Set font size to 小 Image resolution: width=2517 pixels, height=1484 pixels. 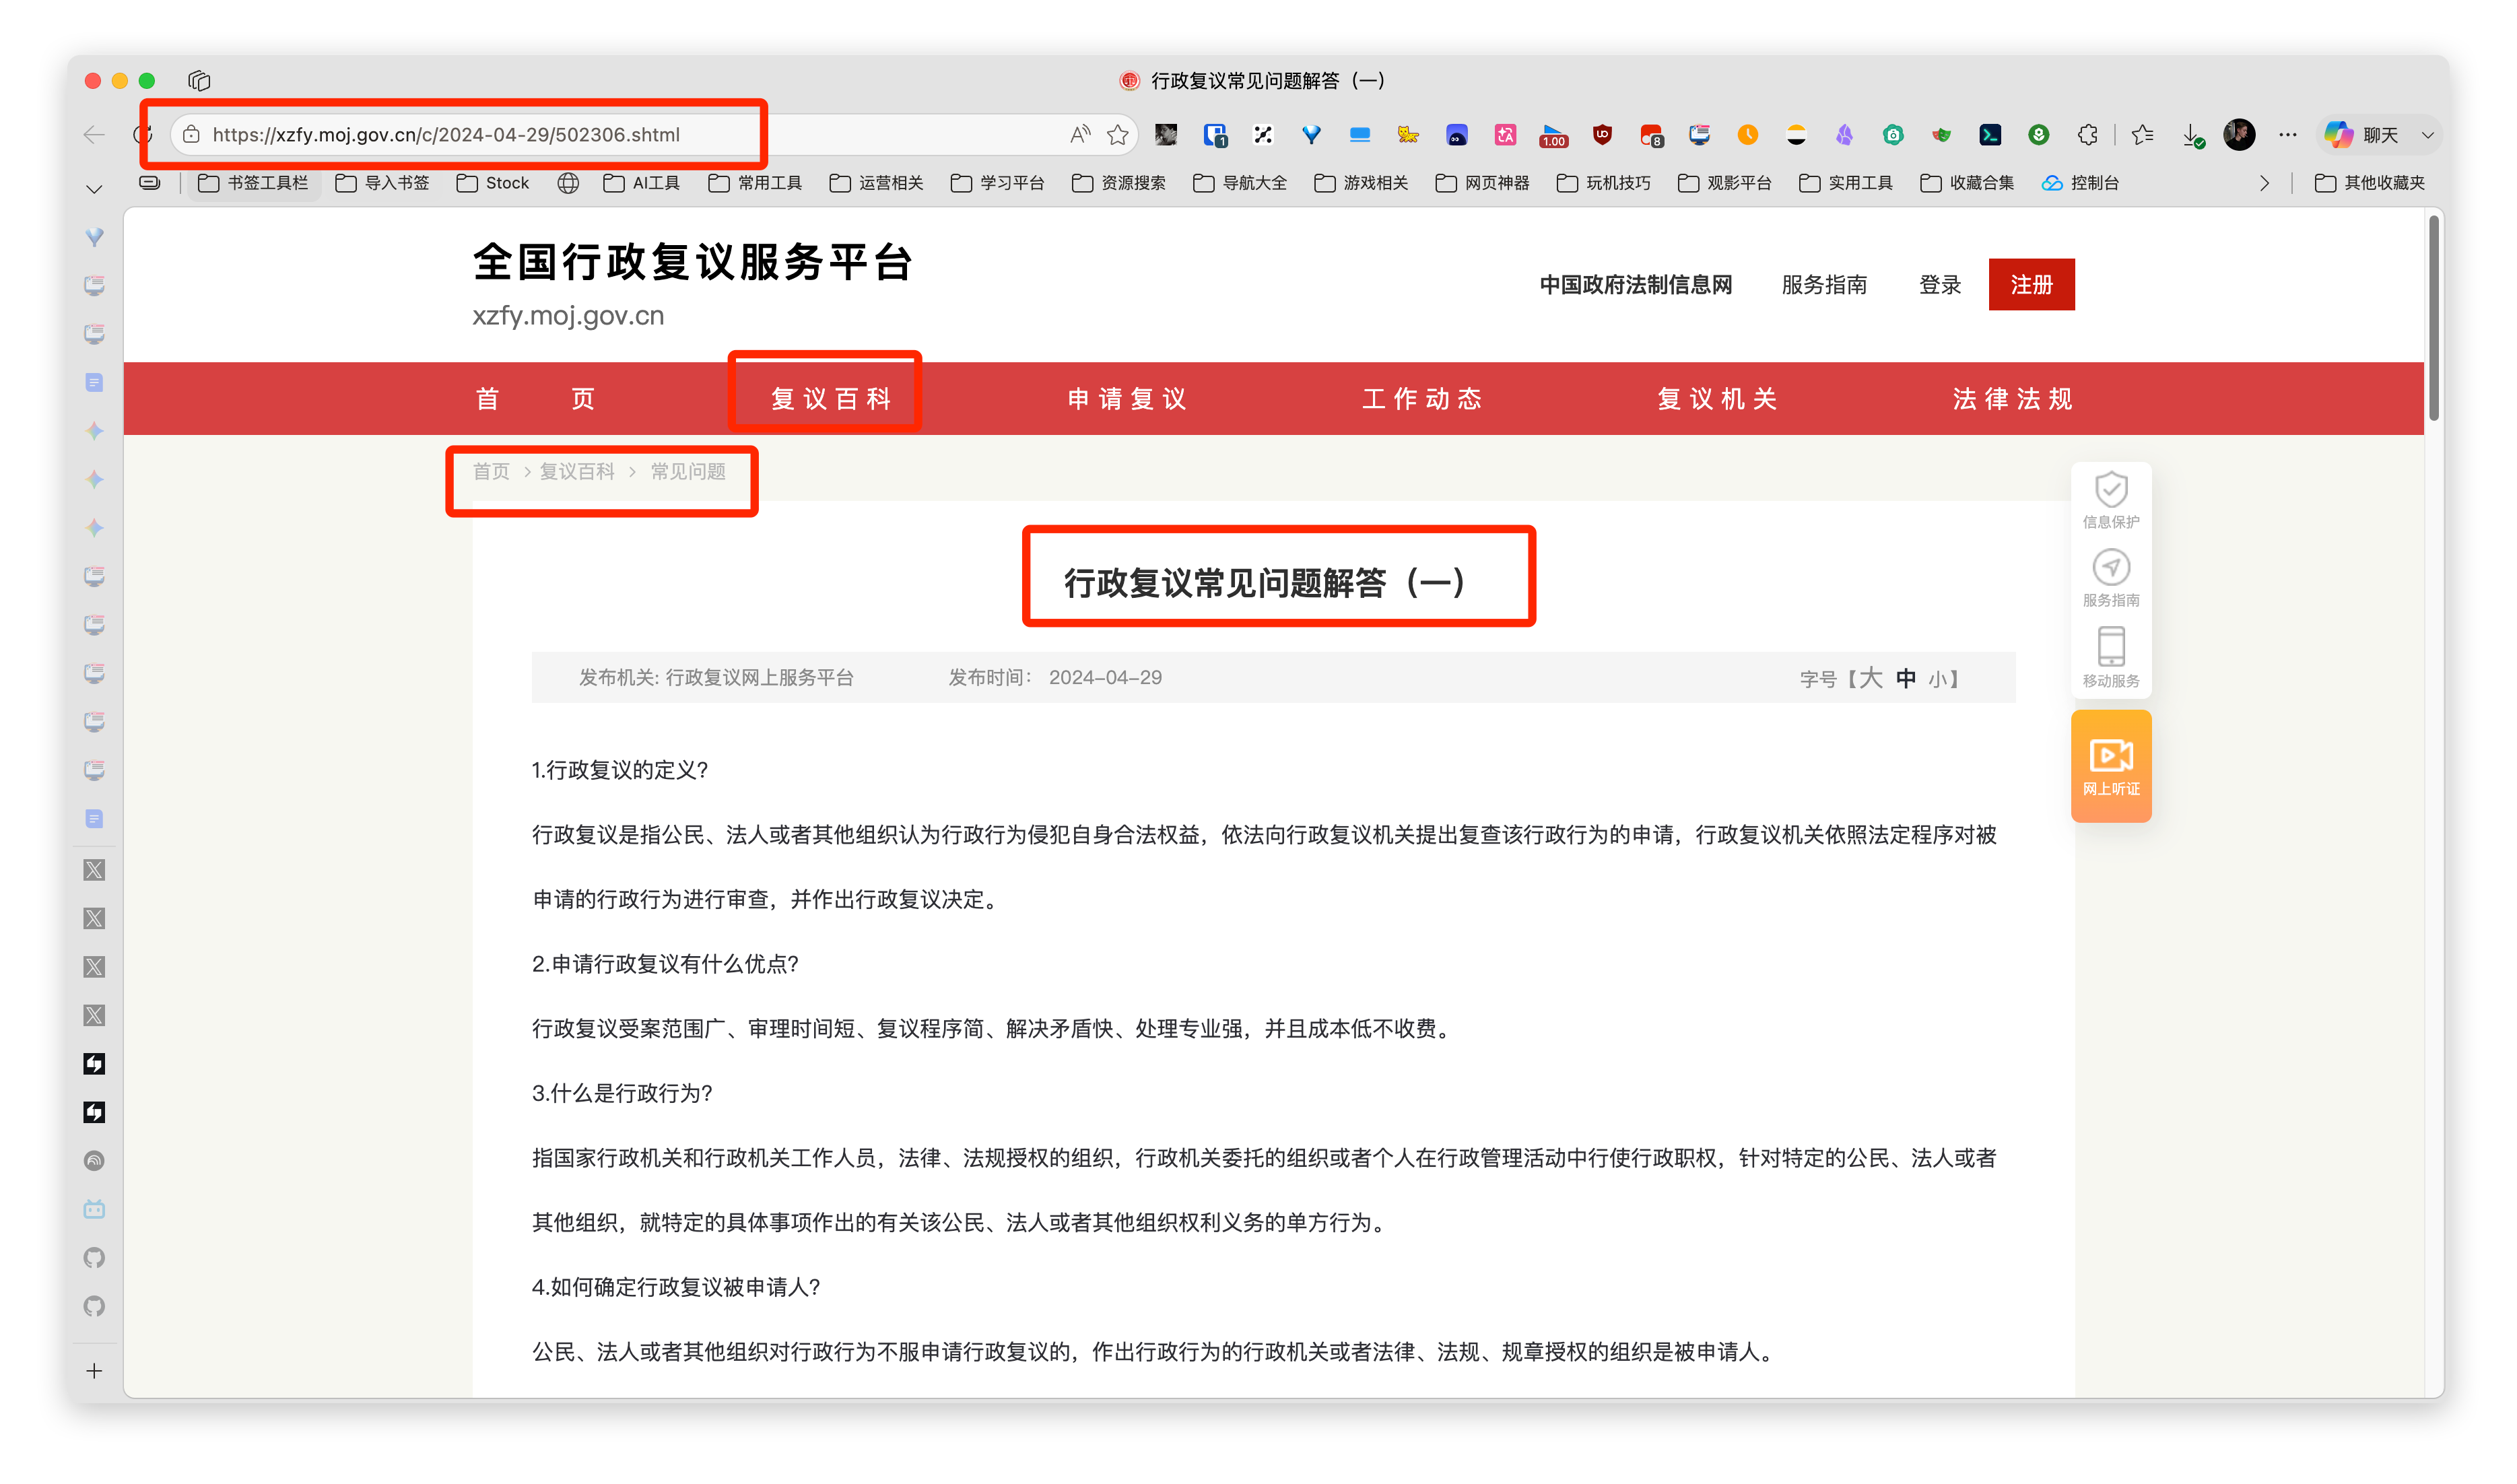pos(1938,680)
